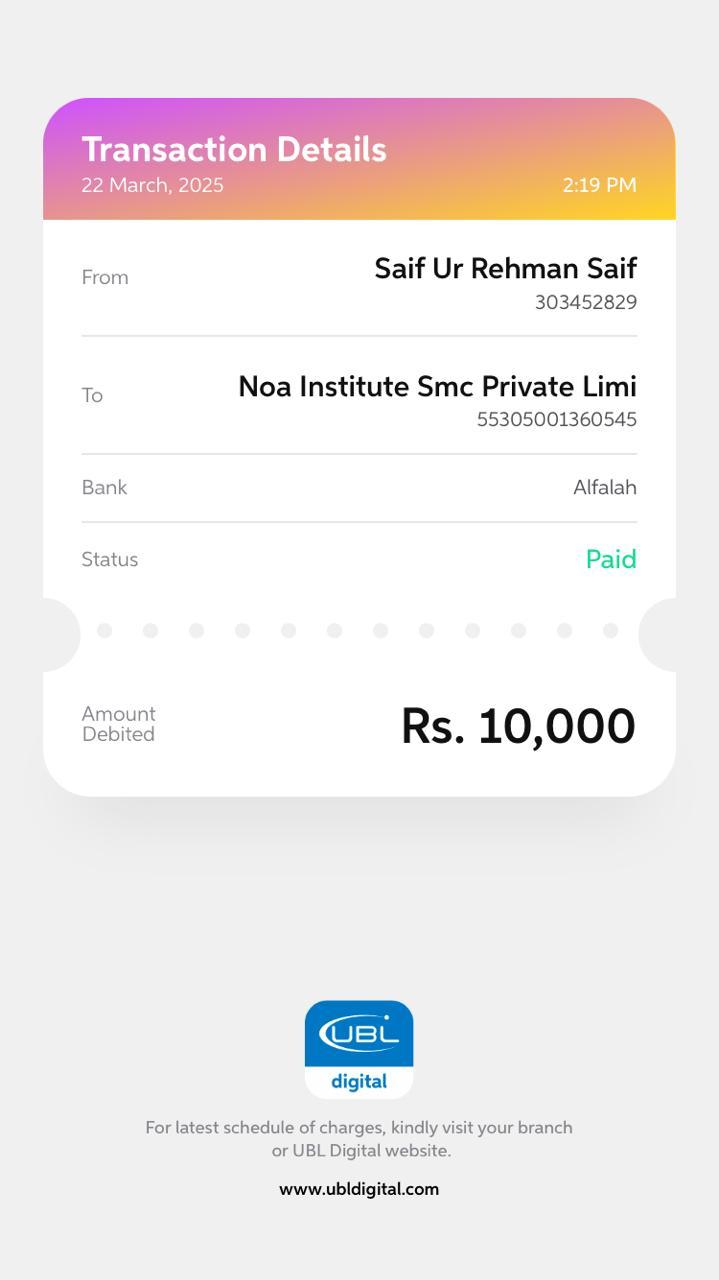Click the dotted receipt tear line
Screen dimensions: 719x1280
[358, 630]
